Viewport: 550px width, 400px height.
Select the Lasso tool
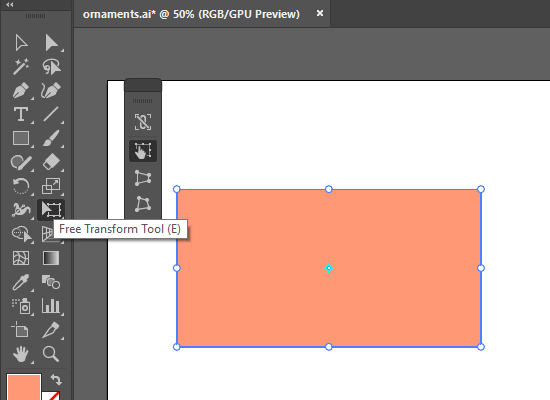pyautogui.click(x=51, y=67)
